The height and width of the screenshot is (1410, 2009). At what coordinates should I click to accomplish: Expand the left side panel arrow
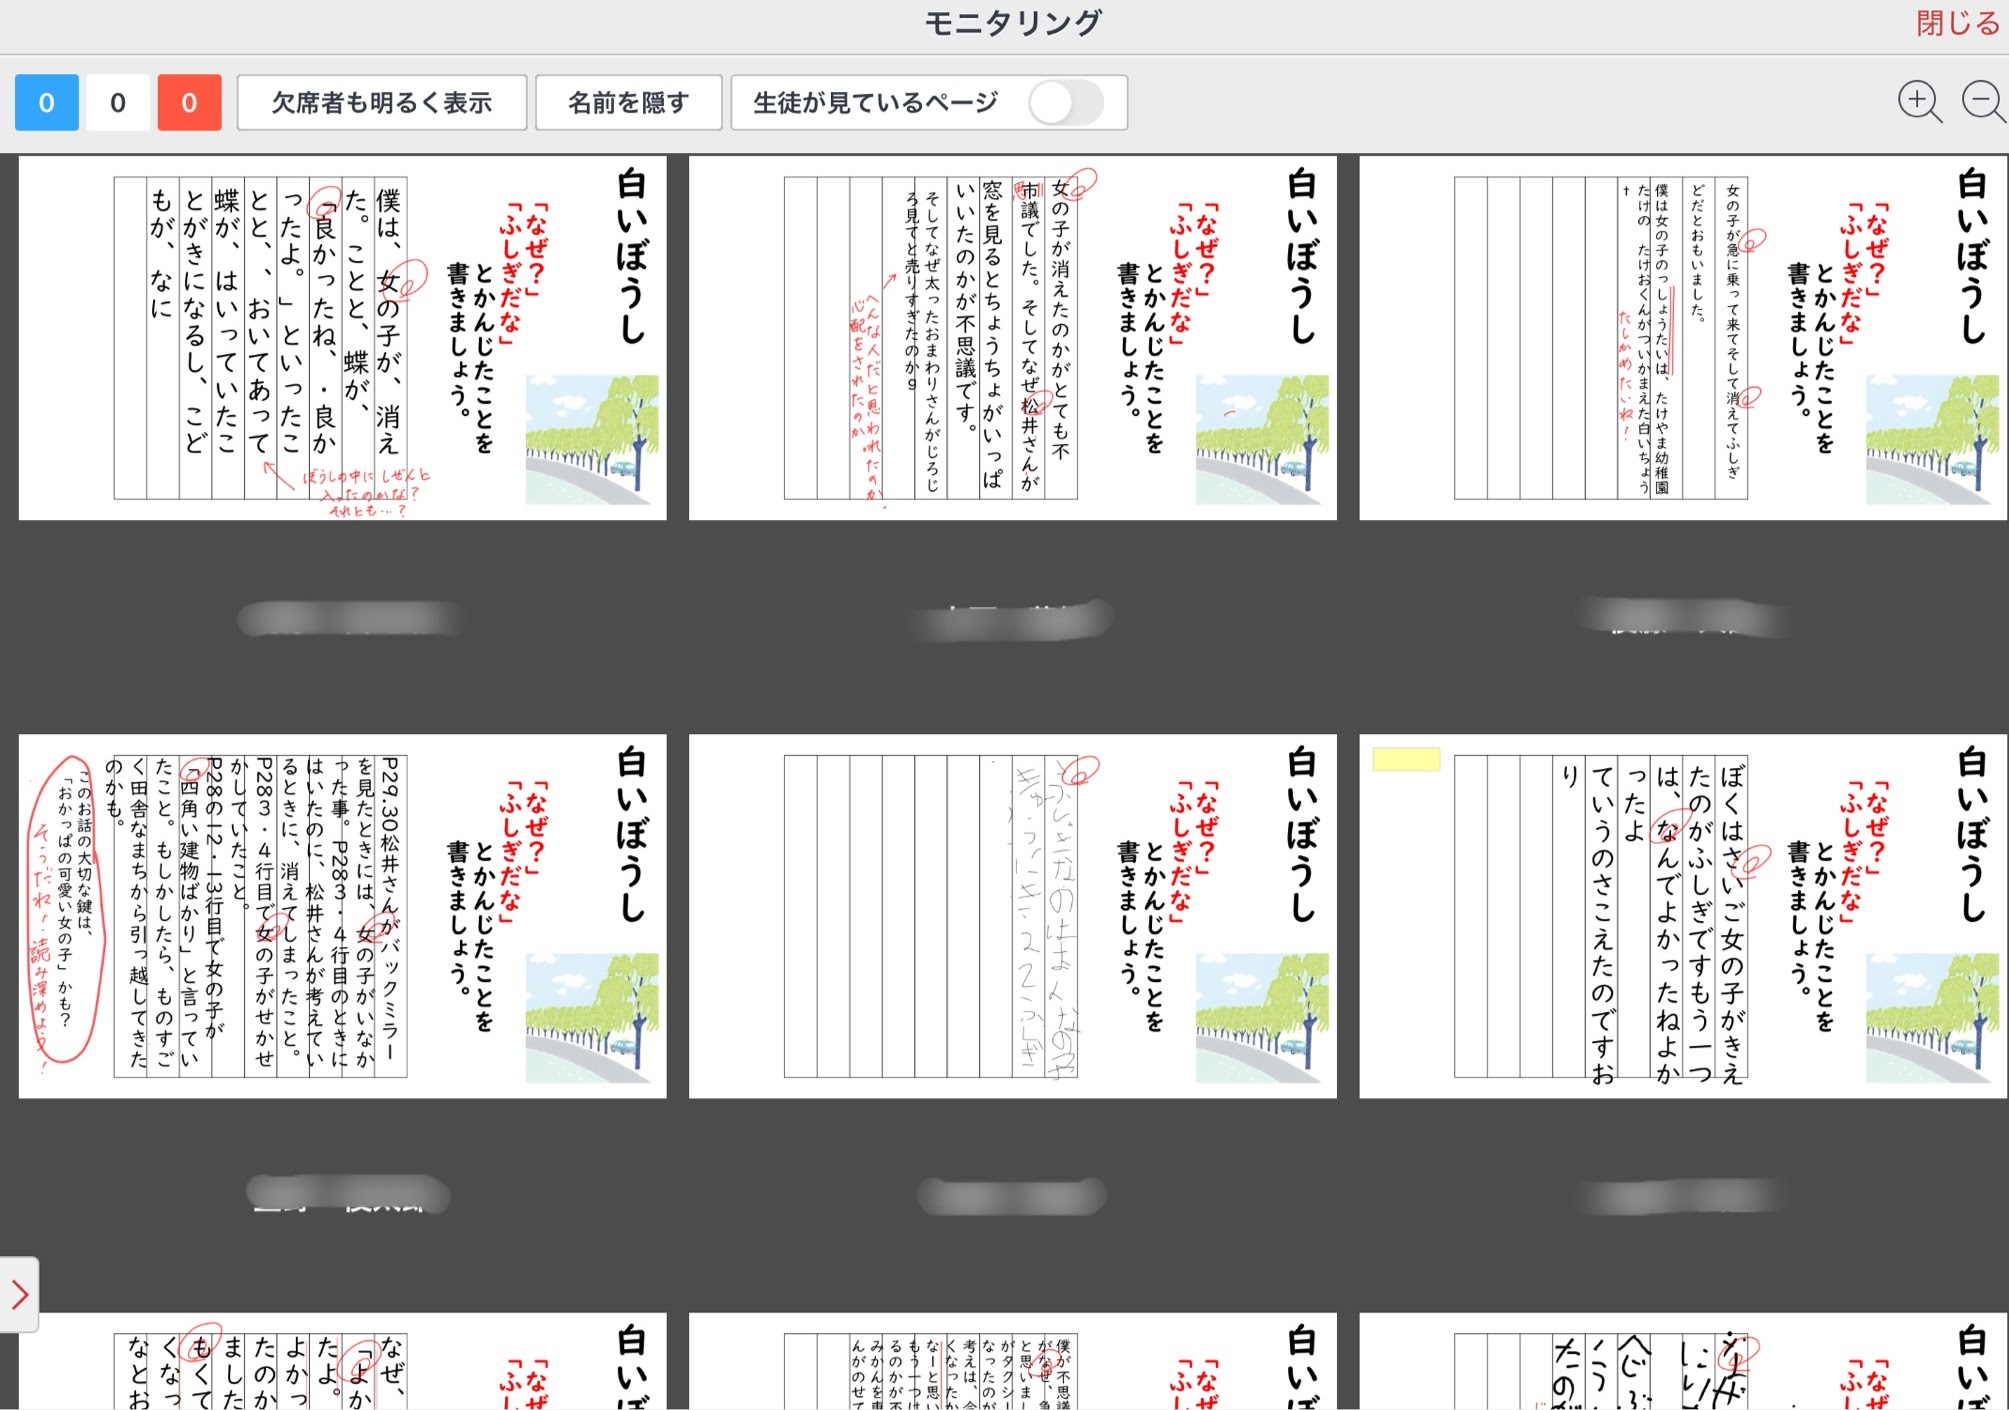pyautogui.click(x=19, y=1294)
